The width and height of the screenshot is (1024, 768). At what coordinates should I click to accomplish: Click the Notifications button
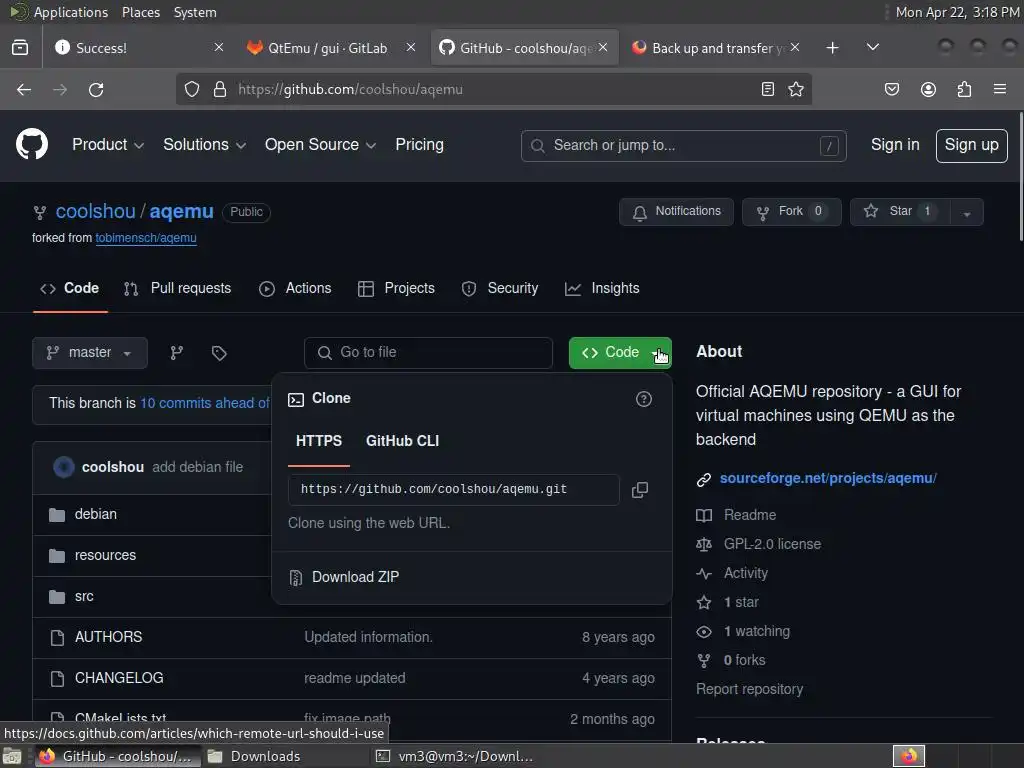click(676, 212)
